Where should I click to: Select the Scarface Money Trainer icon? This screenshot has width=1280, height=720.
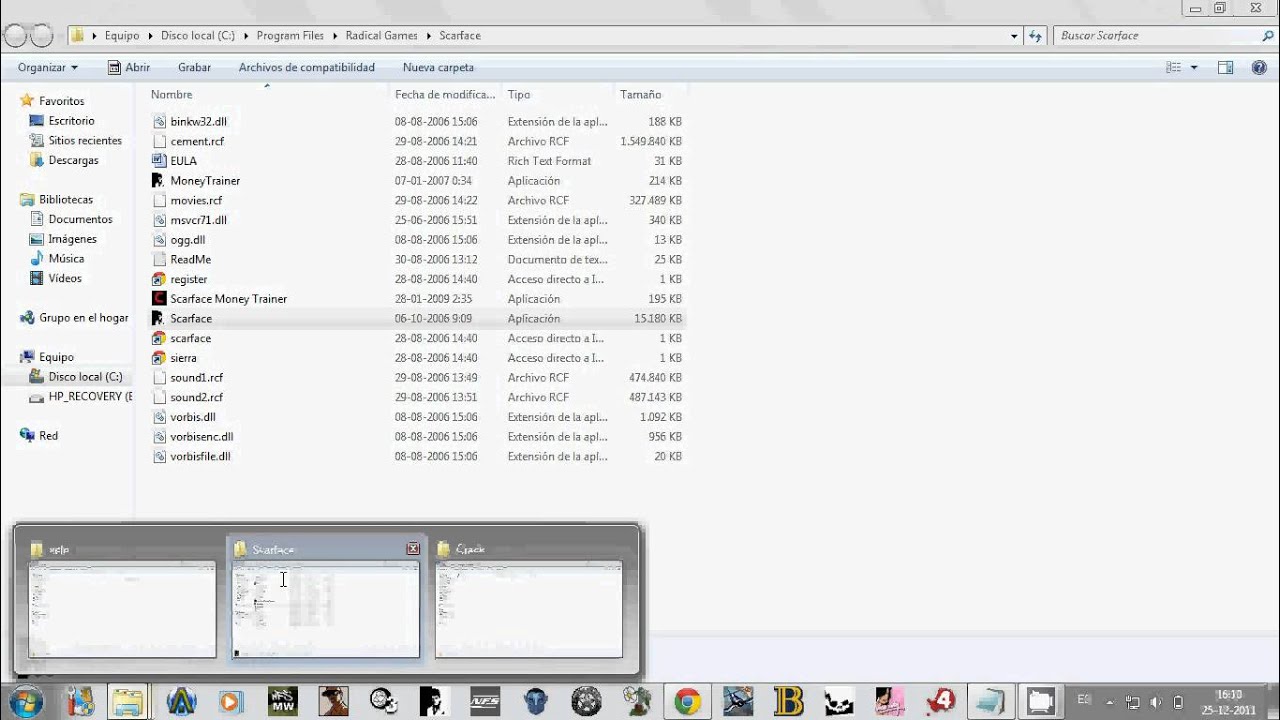pyautogui.click(x=158, y=298)
